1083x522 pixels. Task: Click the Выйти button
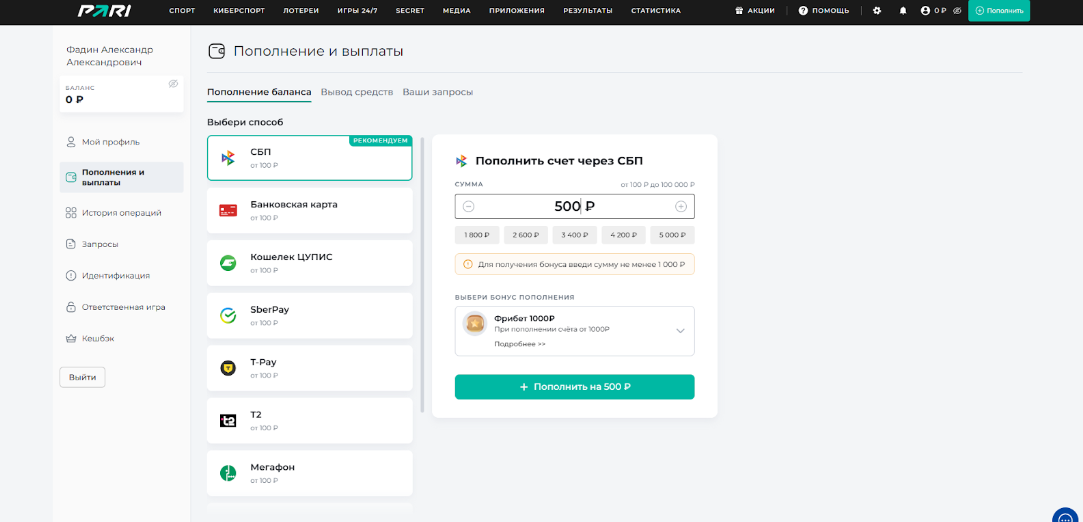click(x=82, y=378)
